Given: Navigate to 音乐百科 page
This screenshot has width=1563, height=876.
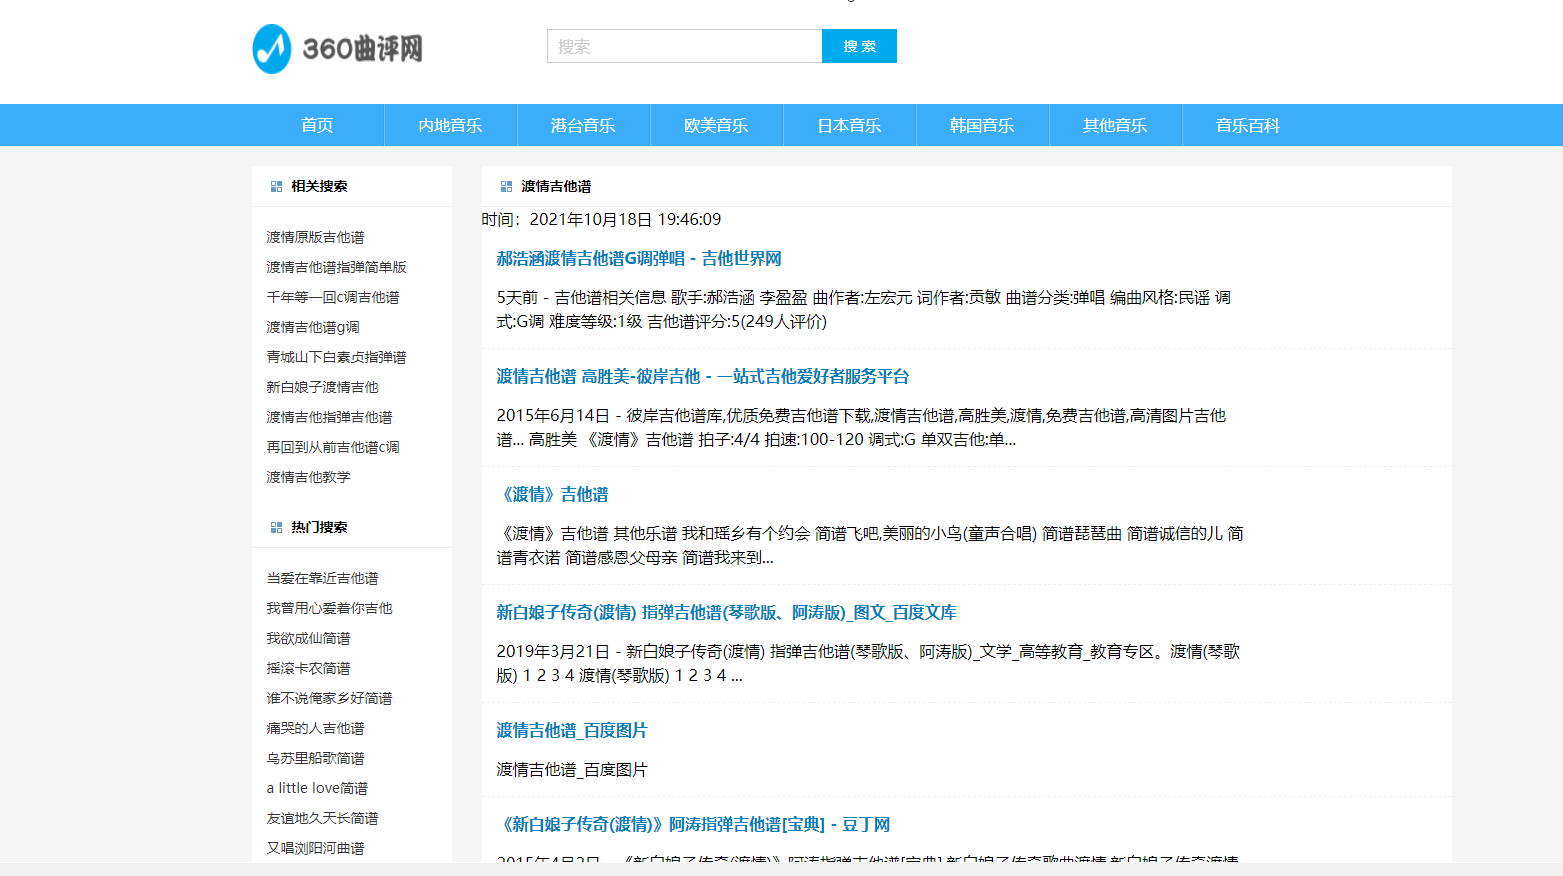Looking at the screenshot, I should (x=1247, y=125).
